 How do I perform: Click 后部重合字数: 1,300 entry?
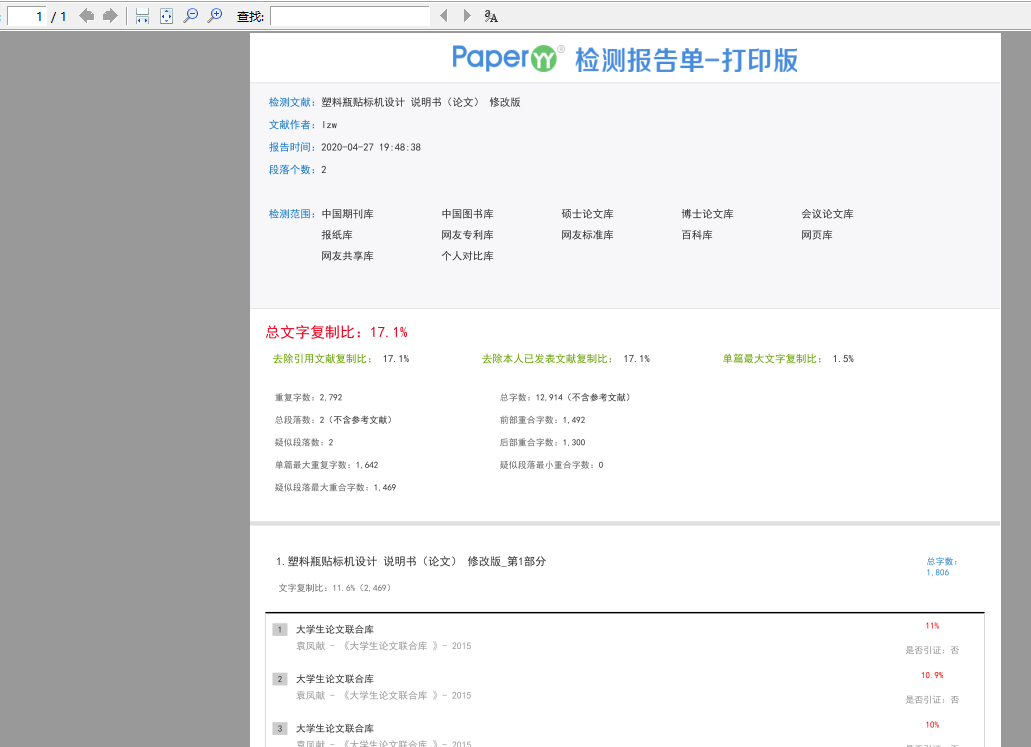pyautogui.click(x=542, y=443)
